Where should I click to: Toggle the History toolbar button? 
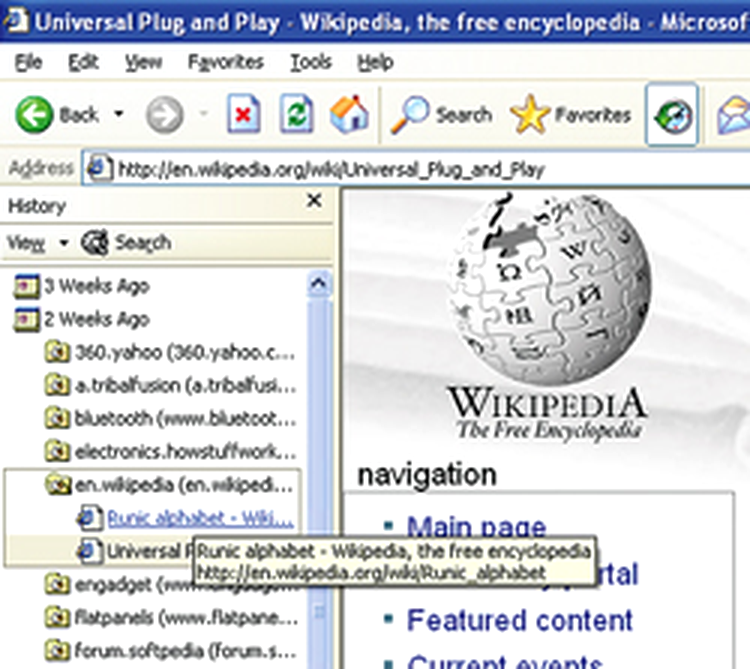(672, 114)
